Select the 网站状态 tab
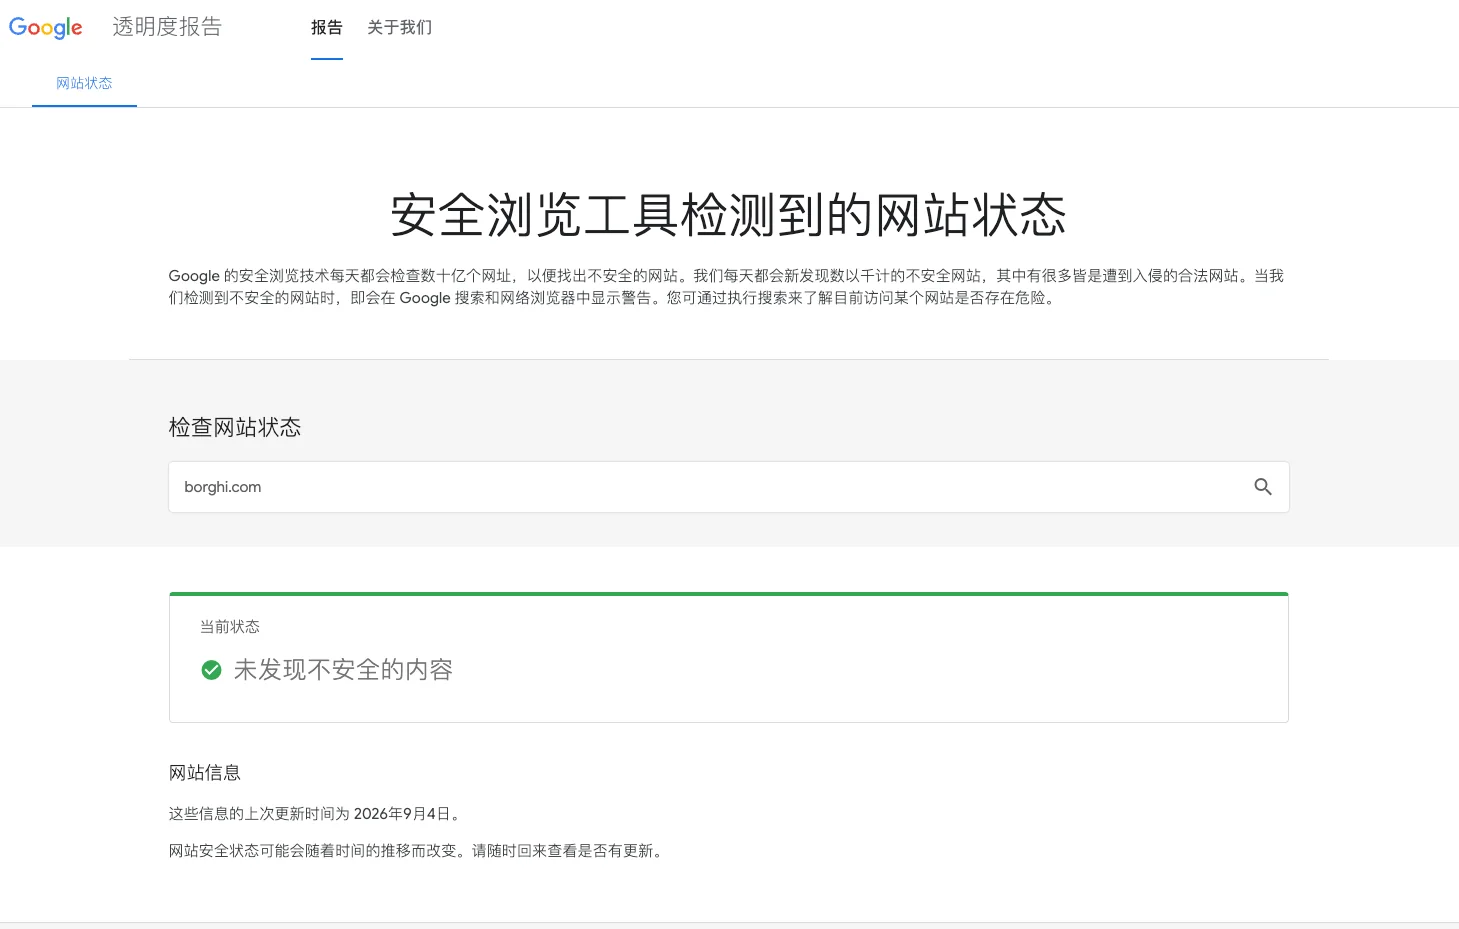1459x929 pixels. click(x=84, y=83)
